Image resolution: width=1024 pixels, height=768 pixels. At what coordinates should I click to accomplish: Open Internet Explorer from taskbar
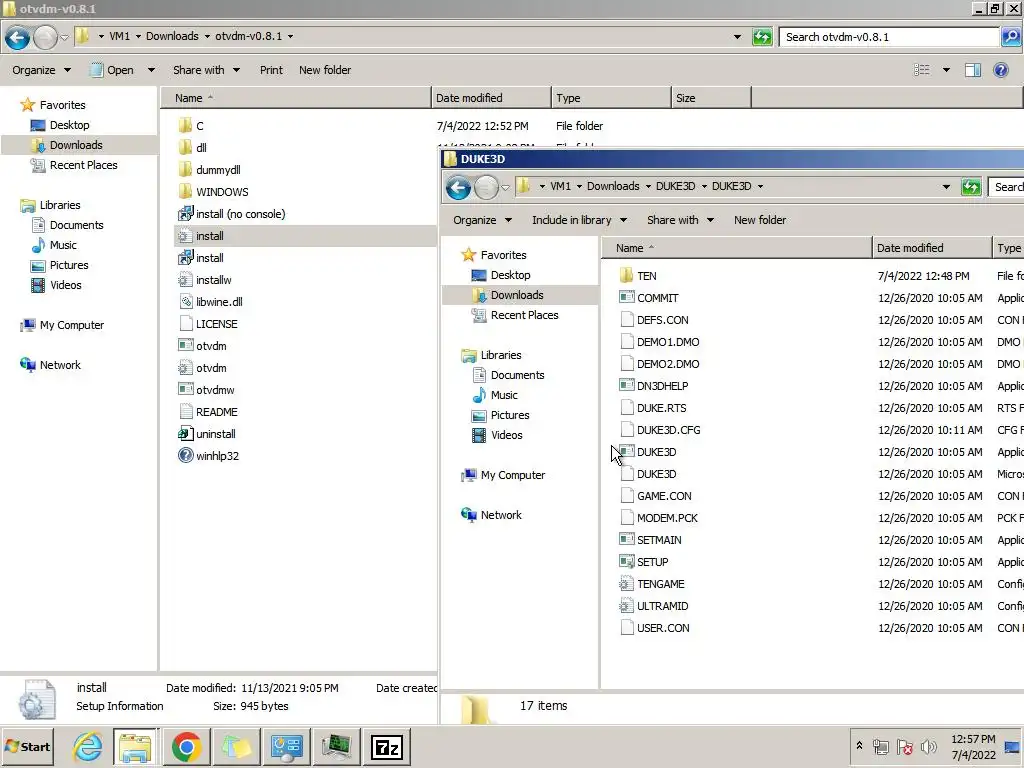[x=88, y=747]
